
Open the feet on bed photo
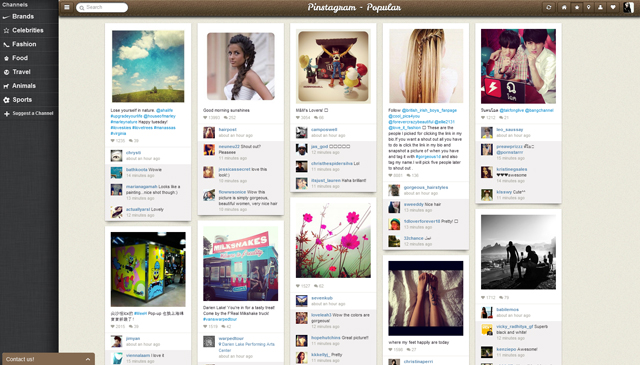tap(426, 298)
